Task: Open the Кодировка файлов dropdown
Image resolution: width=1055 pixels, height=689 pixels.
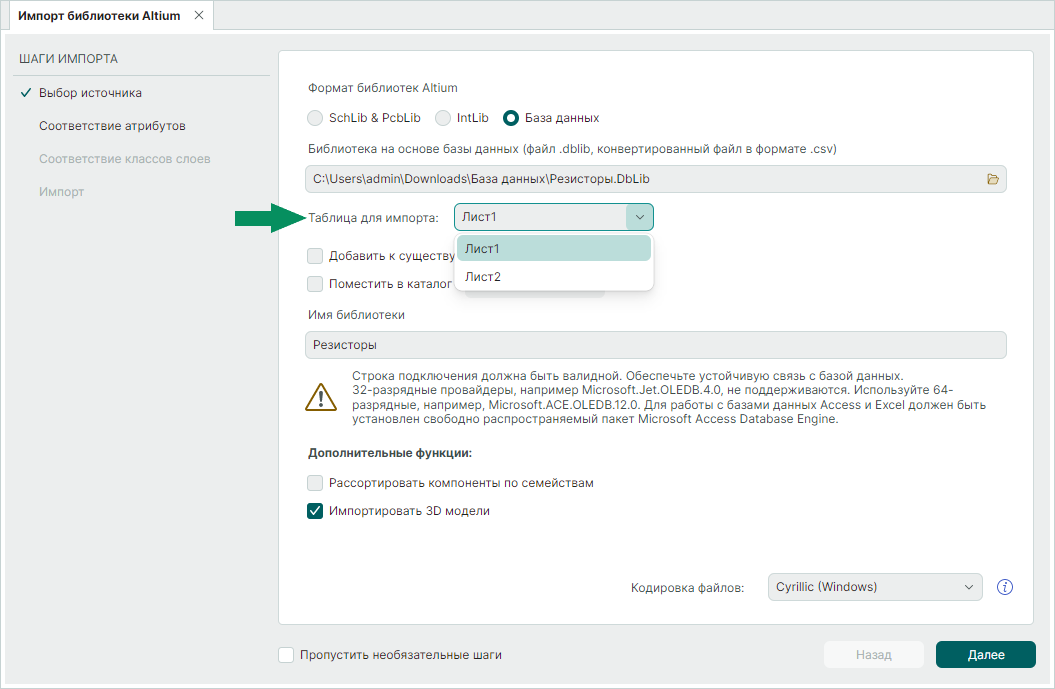Action: pos(874,587)
